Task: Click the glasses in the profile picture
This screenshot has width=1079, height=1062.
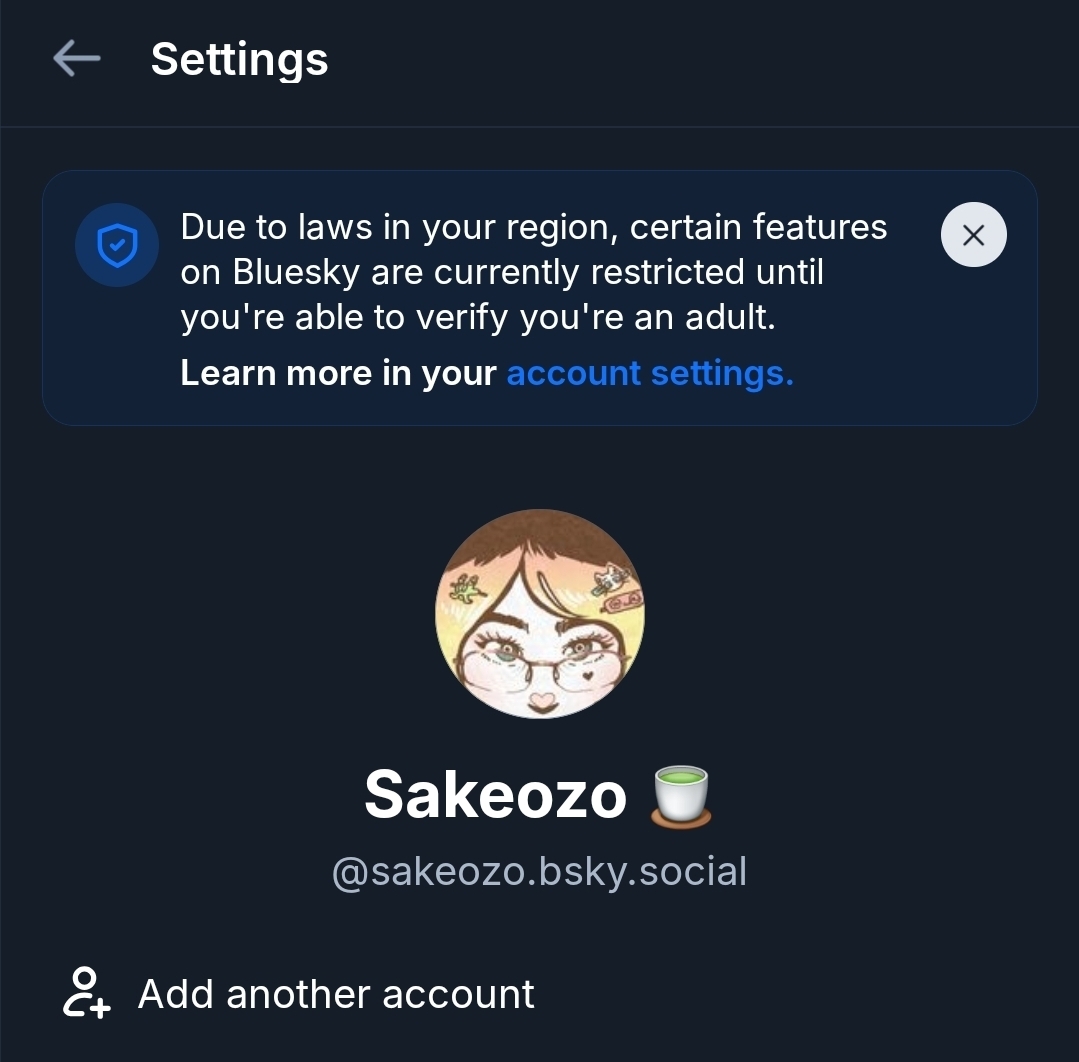Action: tap(539, 658)
